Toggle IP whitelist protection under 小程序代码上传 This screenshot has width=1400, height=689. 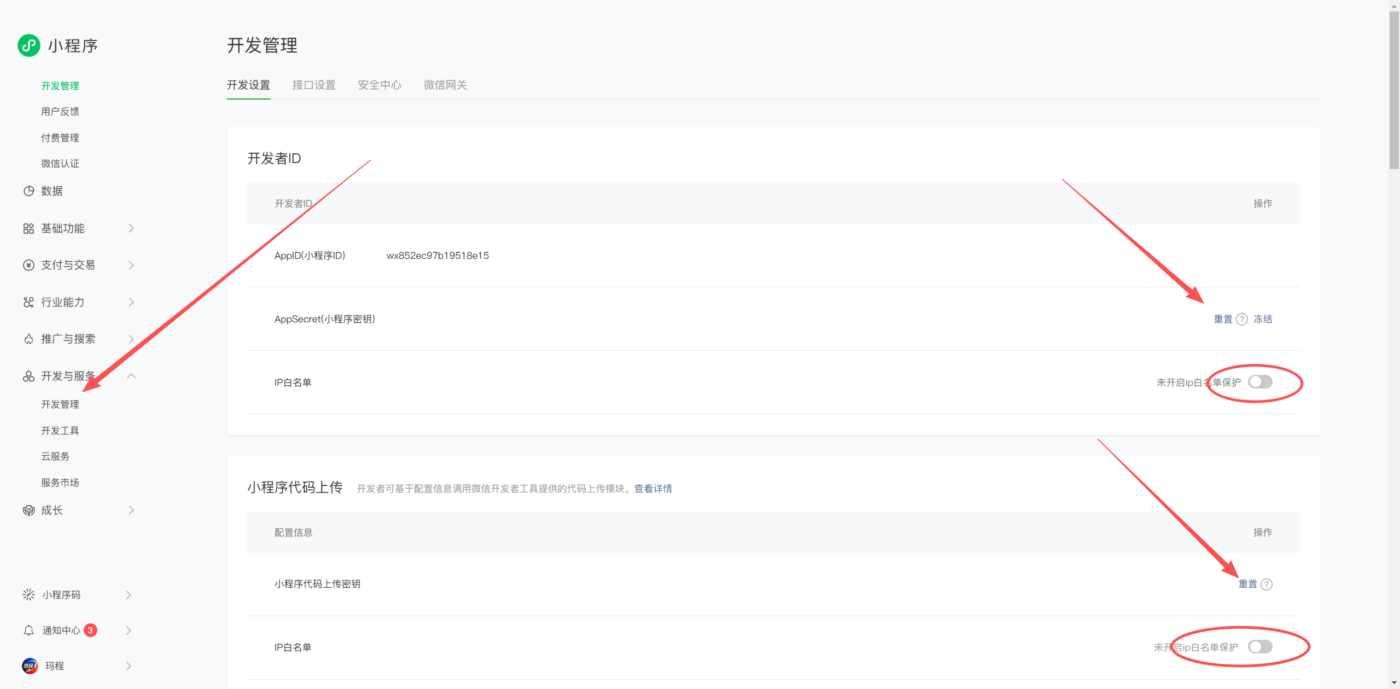1260,647
